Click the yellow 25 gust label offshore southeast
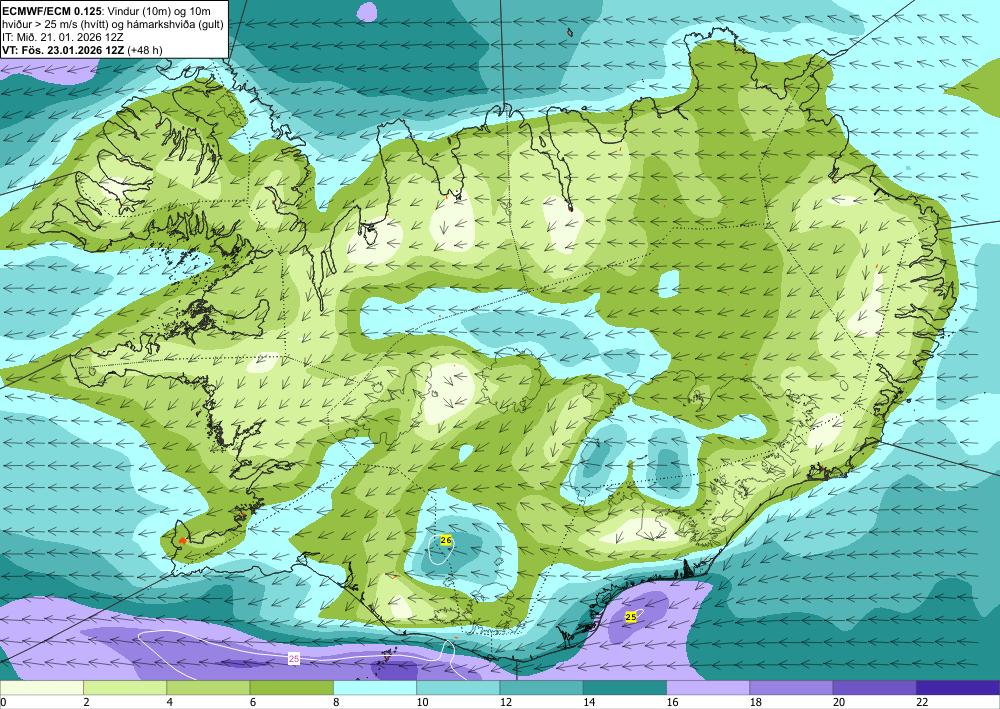Screen dimensions: 1000x709 coord(631,617)
